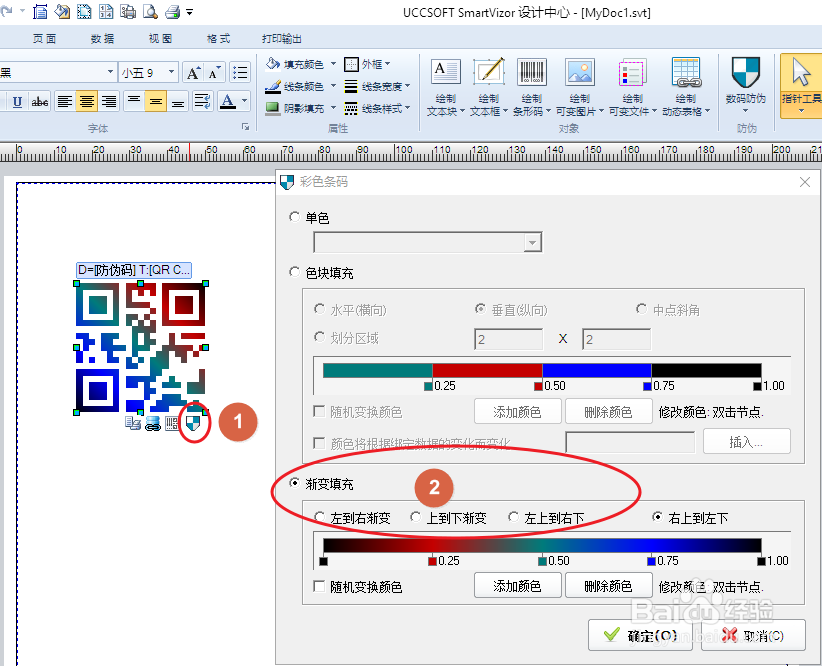Enable 随机变换颜色 checkbox under gradient fill
This screenshot has width=822, height=666.
(319, 586)
